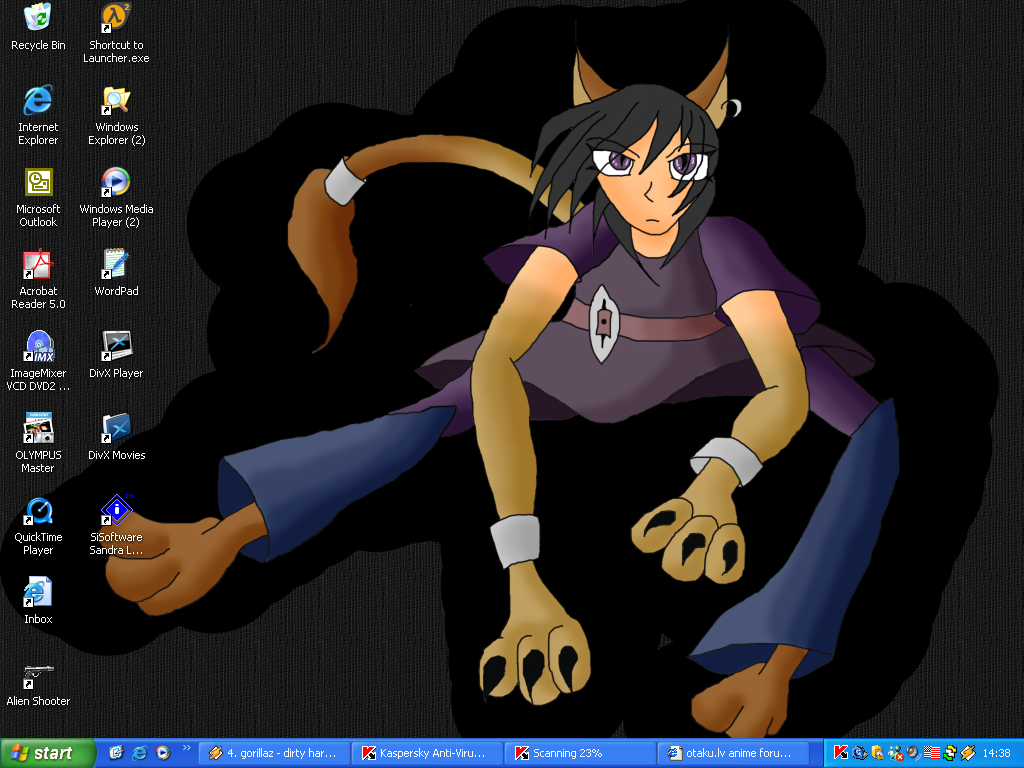1024x768 pixels.
Task: Select the Internet Explorer desktop icon
Action: pos(38,115)
